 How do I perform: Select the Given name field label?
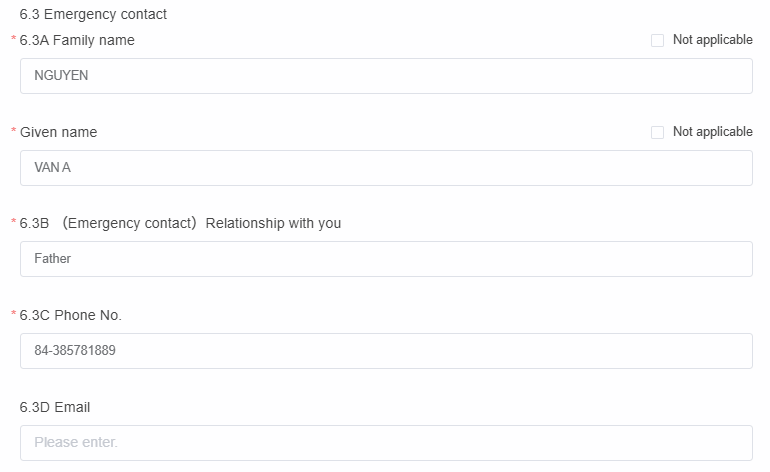(59, 132)
